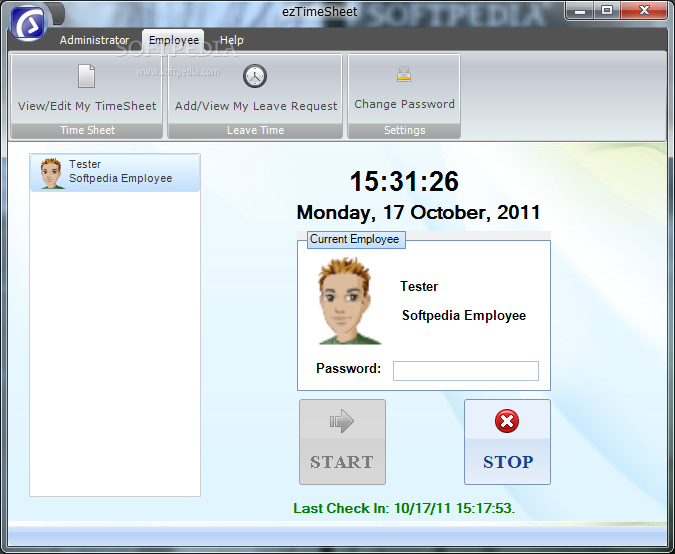Viewport: 675px width, 554px height.
Task: Click the Monday, 17 October, 2011 date
Action: coord(418,213)
